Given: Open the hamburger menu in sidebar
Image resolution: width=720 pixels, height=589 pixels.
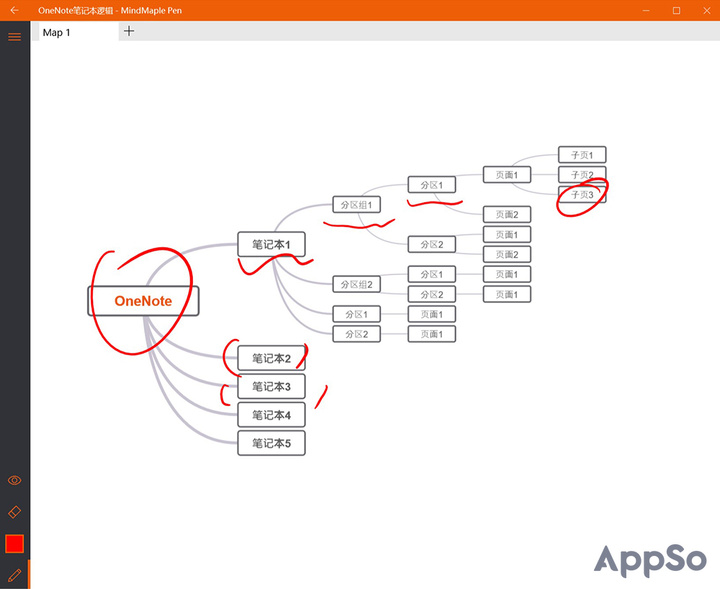Looking at the screenshot, I should [x=15, y=37].
